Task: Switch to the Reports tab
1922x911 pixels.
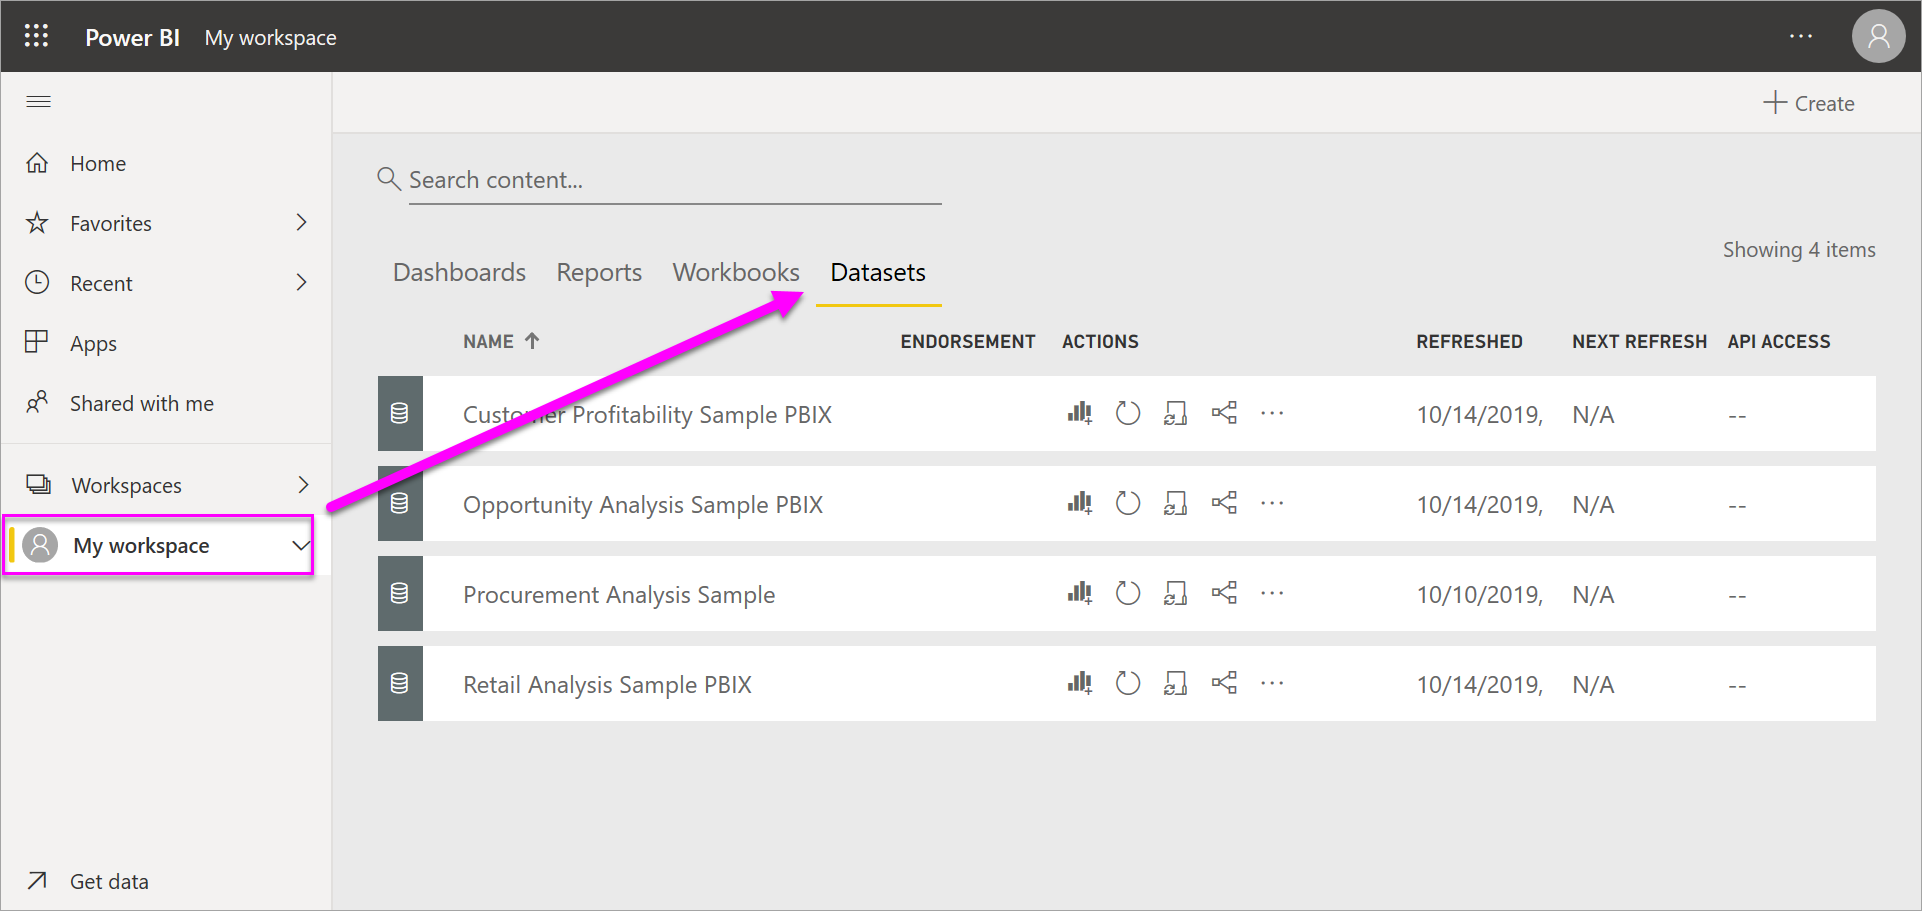Action: [x=599, y=272]
